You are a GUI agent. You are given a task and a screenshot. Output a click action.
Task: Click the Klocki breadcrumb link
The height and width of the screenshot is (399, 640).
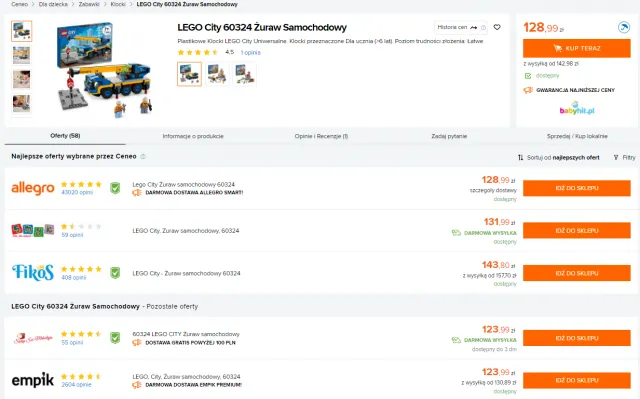coord(118,4)
